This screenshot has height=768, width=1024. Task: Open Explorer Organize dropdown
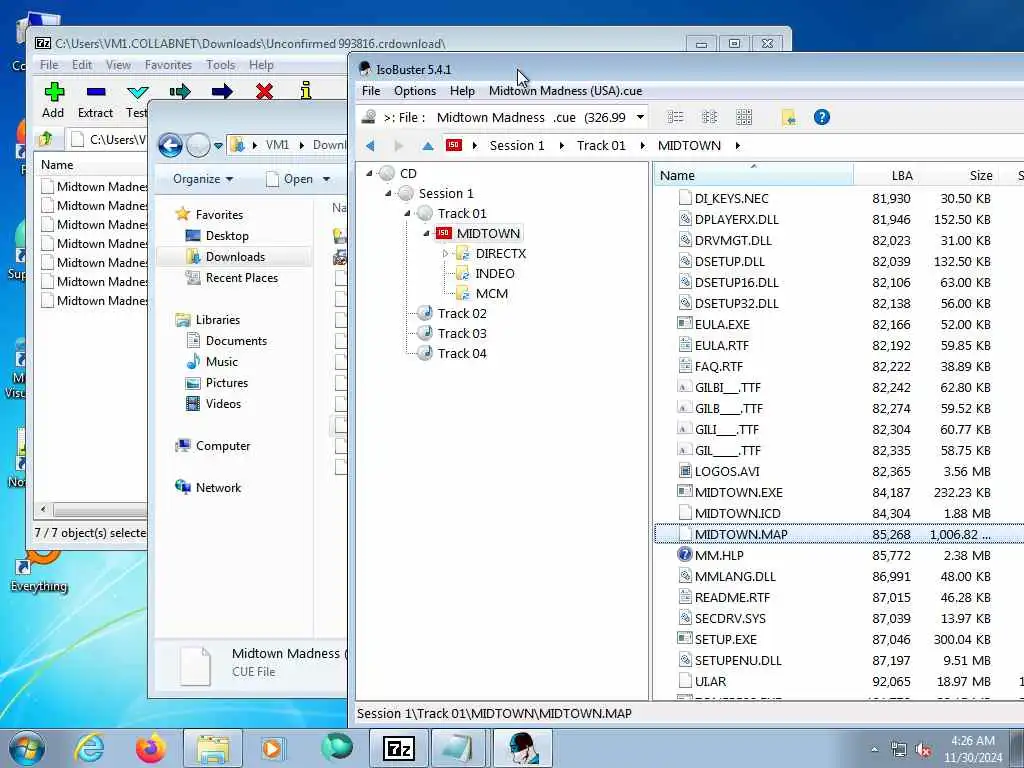point(202,179)
